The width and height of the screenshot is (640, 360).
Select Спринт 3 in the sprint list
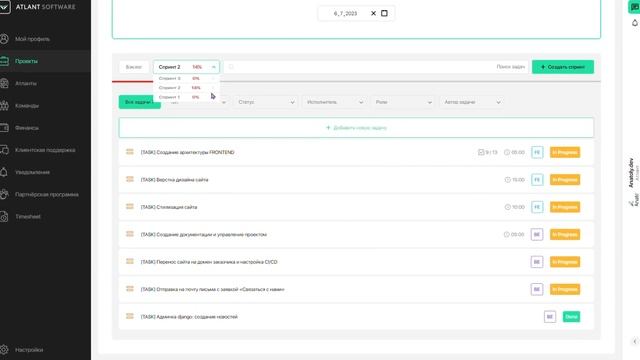[x=186, y=78]
